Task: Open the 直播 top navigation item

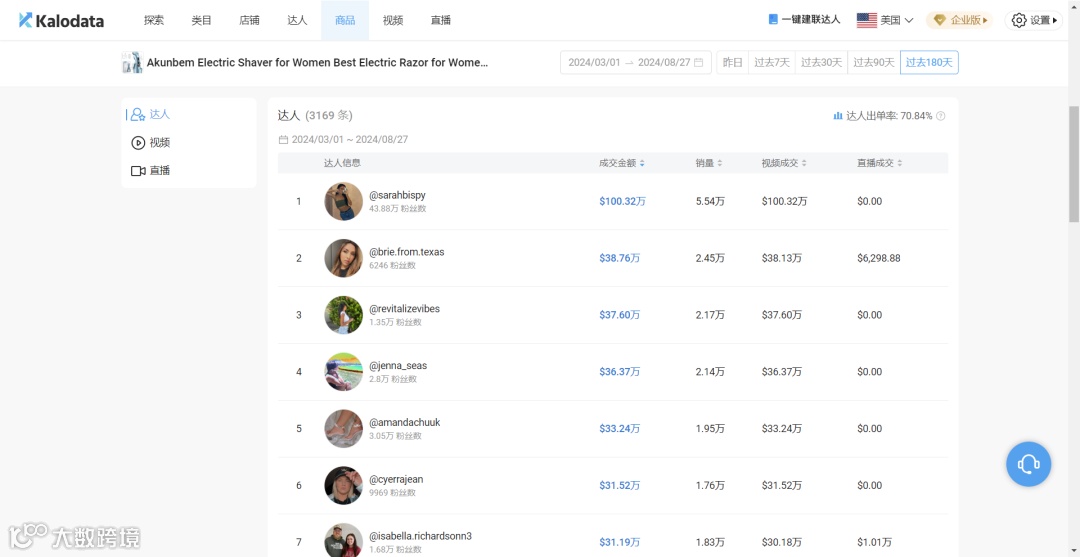Action: point(441,21)
